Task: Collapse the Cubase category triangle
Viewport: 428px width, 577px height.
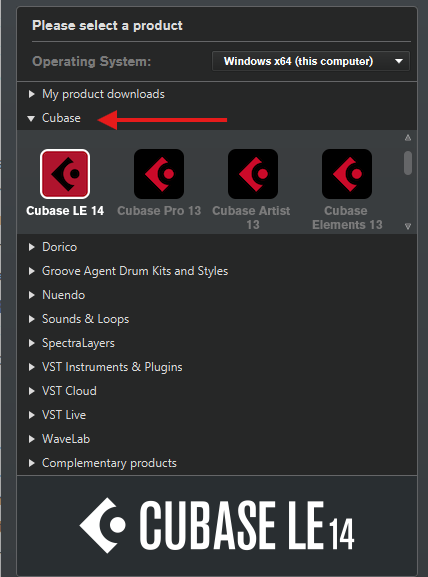Action: [x=31, y=118]
